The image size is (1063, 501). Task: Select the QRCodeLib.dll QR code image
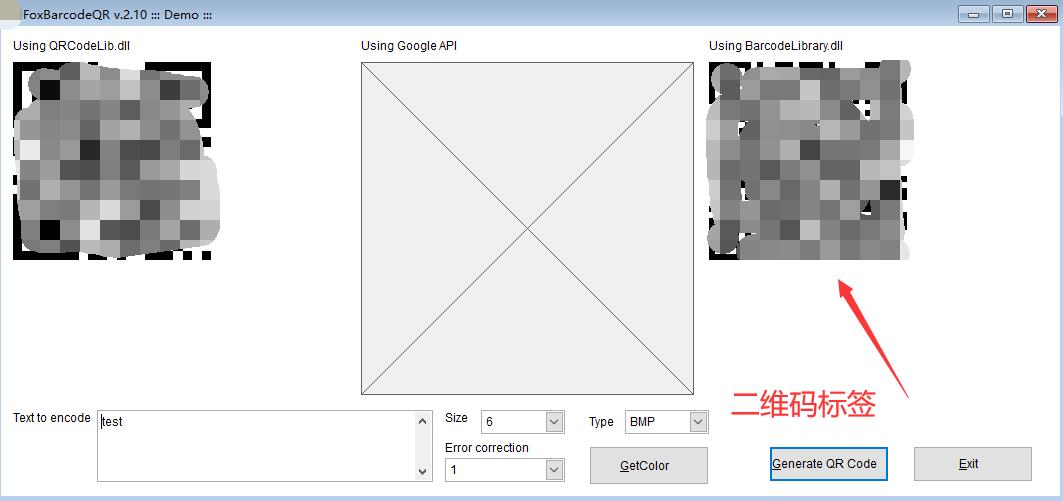point(112,160)
